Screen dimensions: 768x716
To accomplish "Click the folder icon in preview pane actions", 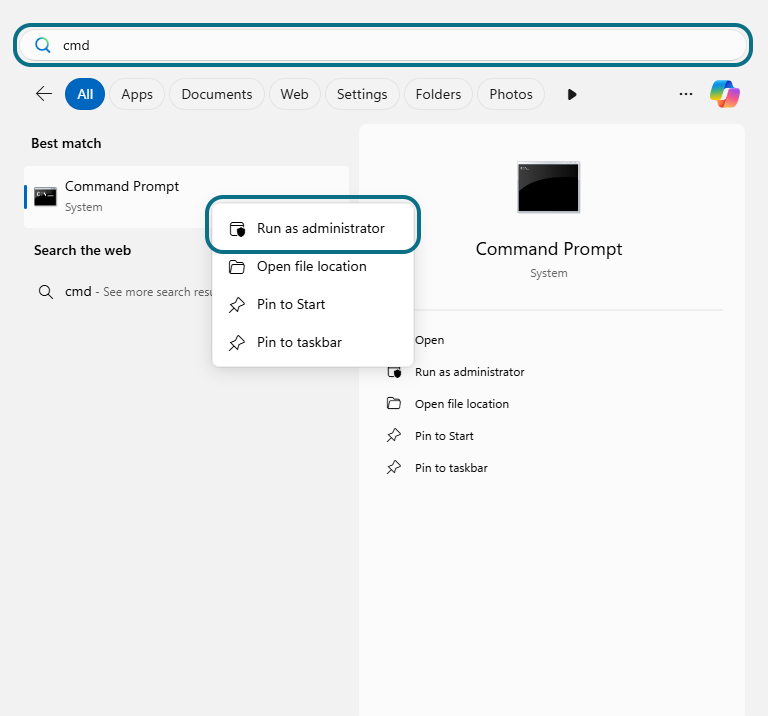I will [394, 404].
